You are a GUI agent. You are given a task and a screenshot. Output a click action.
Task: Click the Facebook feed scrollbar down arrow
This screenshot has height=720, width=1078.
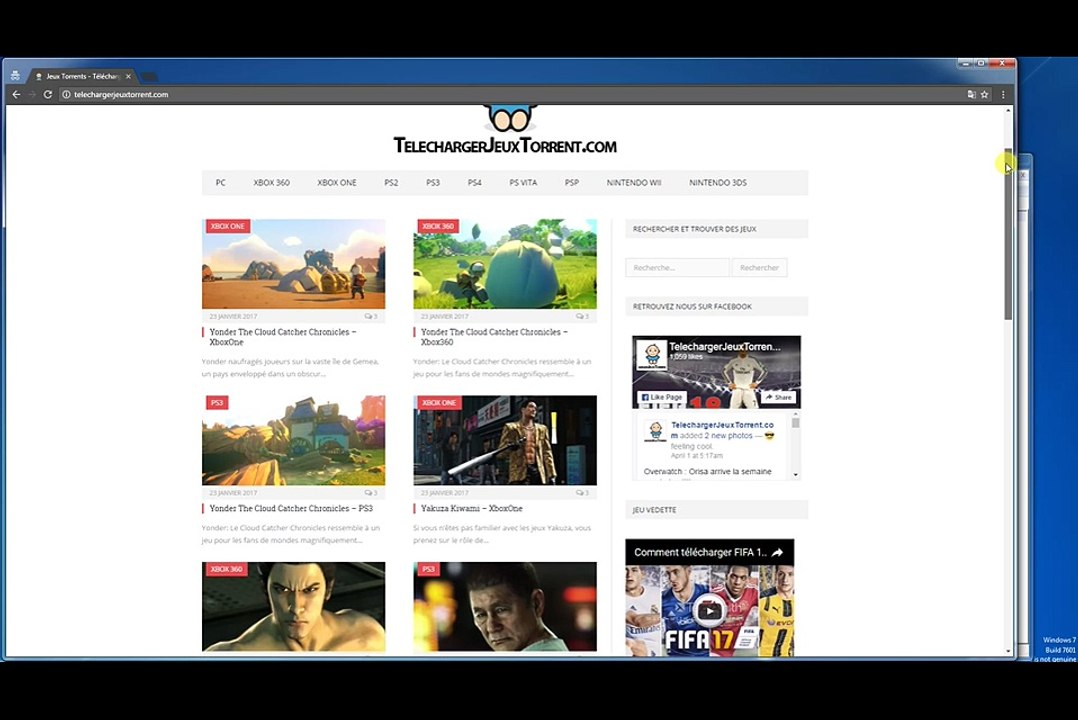(x=795, y=474)
